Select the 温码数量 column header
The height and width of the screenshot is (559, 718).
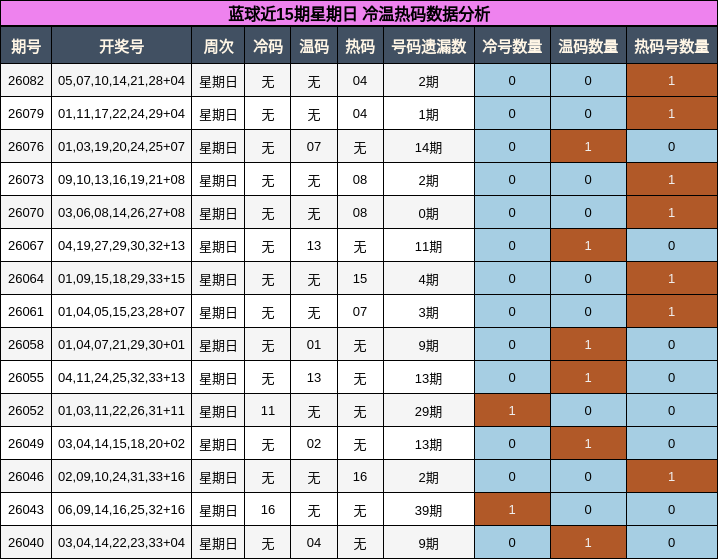pyautogui.click(x=588, y=45)
